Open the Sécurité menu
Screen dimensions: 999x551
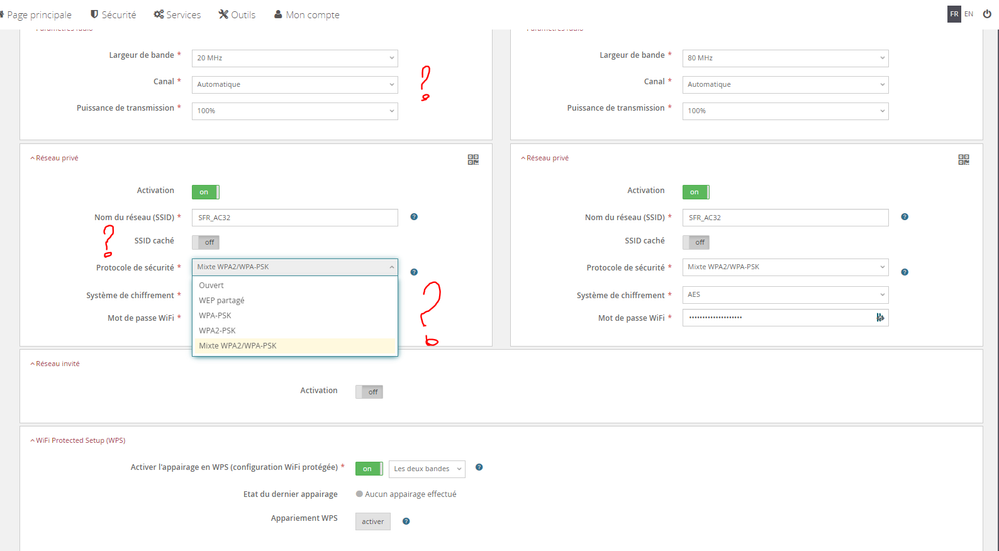(113, 15)
